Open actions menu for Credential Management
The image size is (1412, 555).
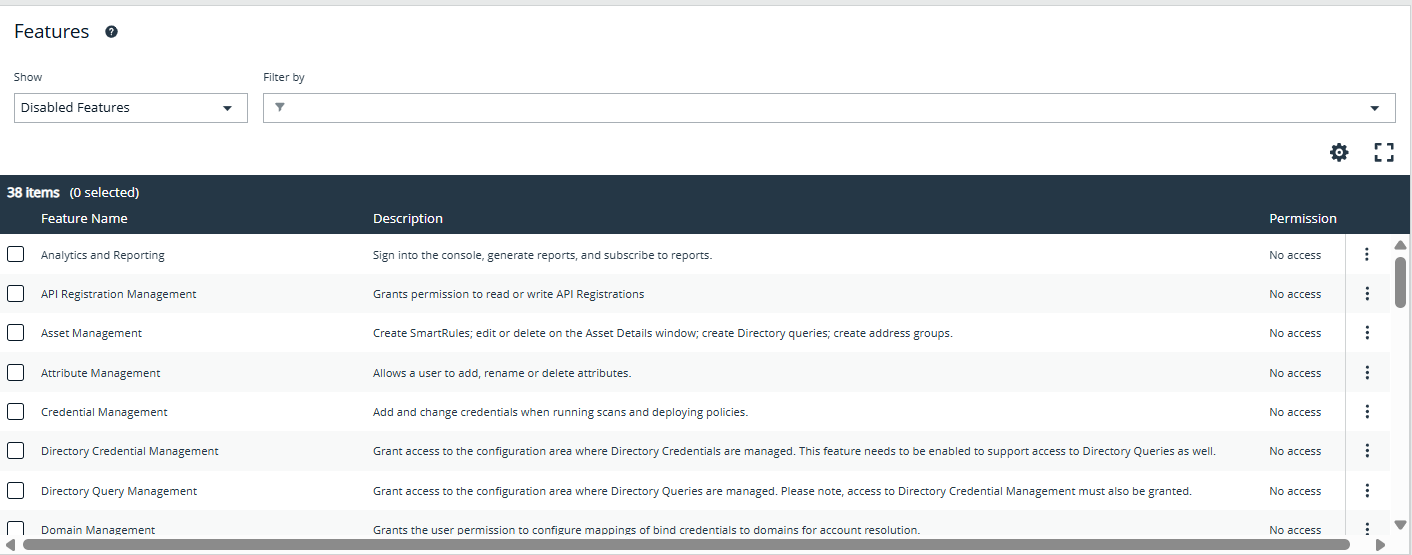(x=1367, y=412)
